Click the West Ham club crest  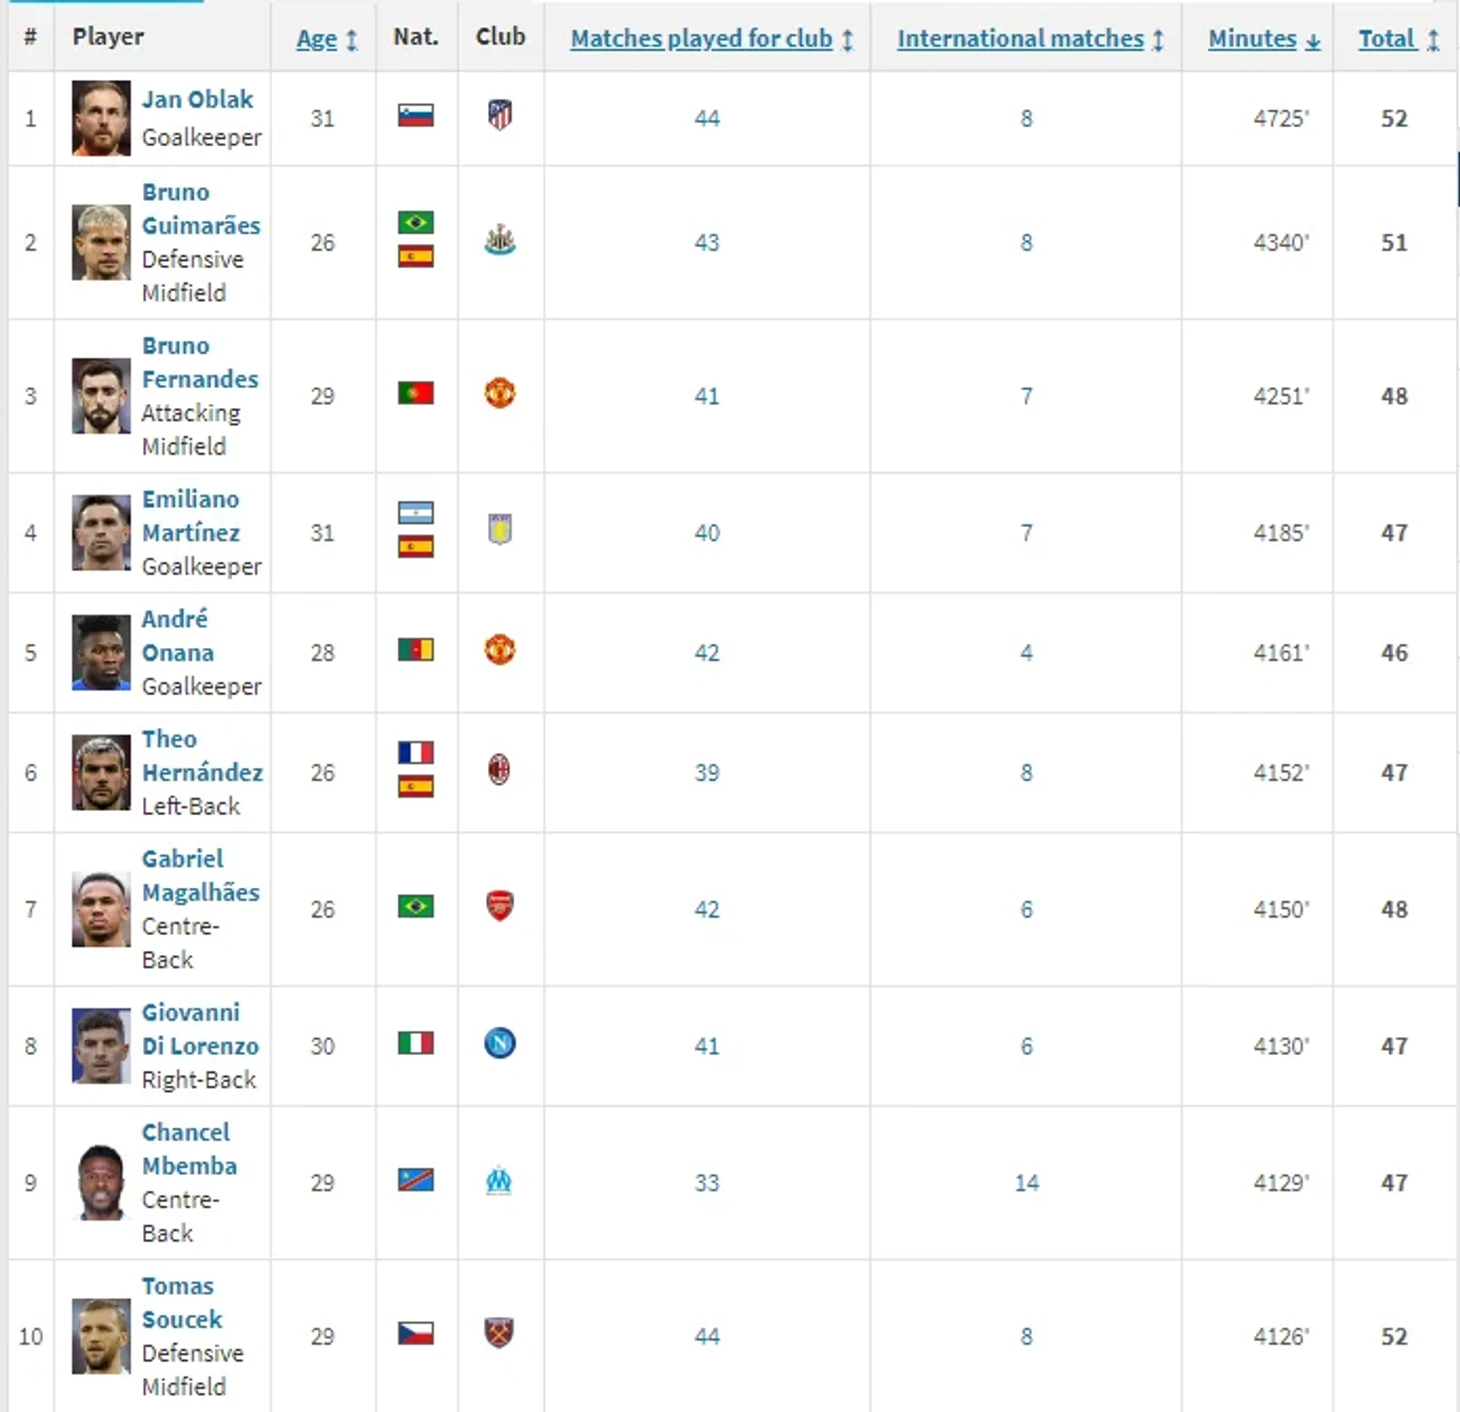499,1333
